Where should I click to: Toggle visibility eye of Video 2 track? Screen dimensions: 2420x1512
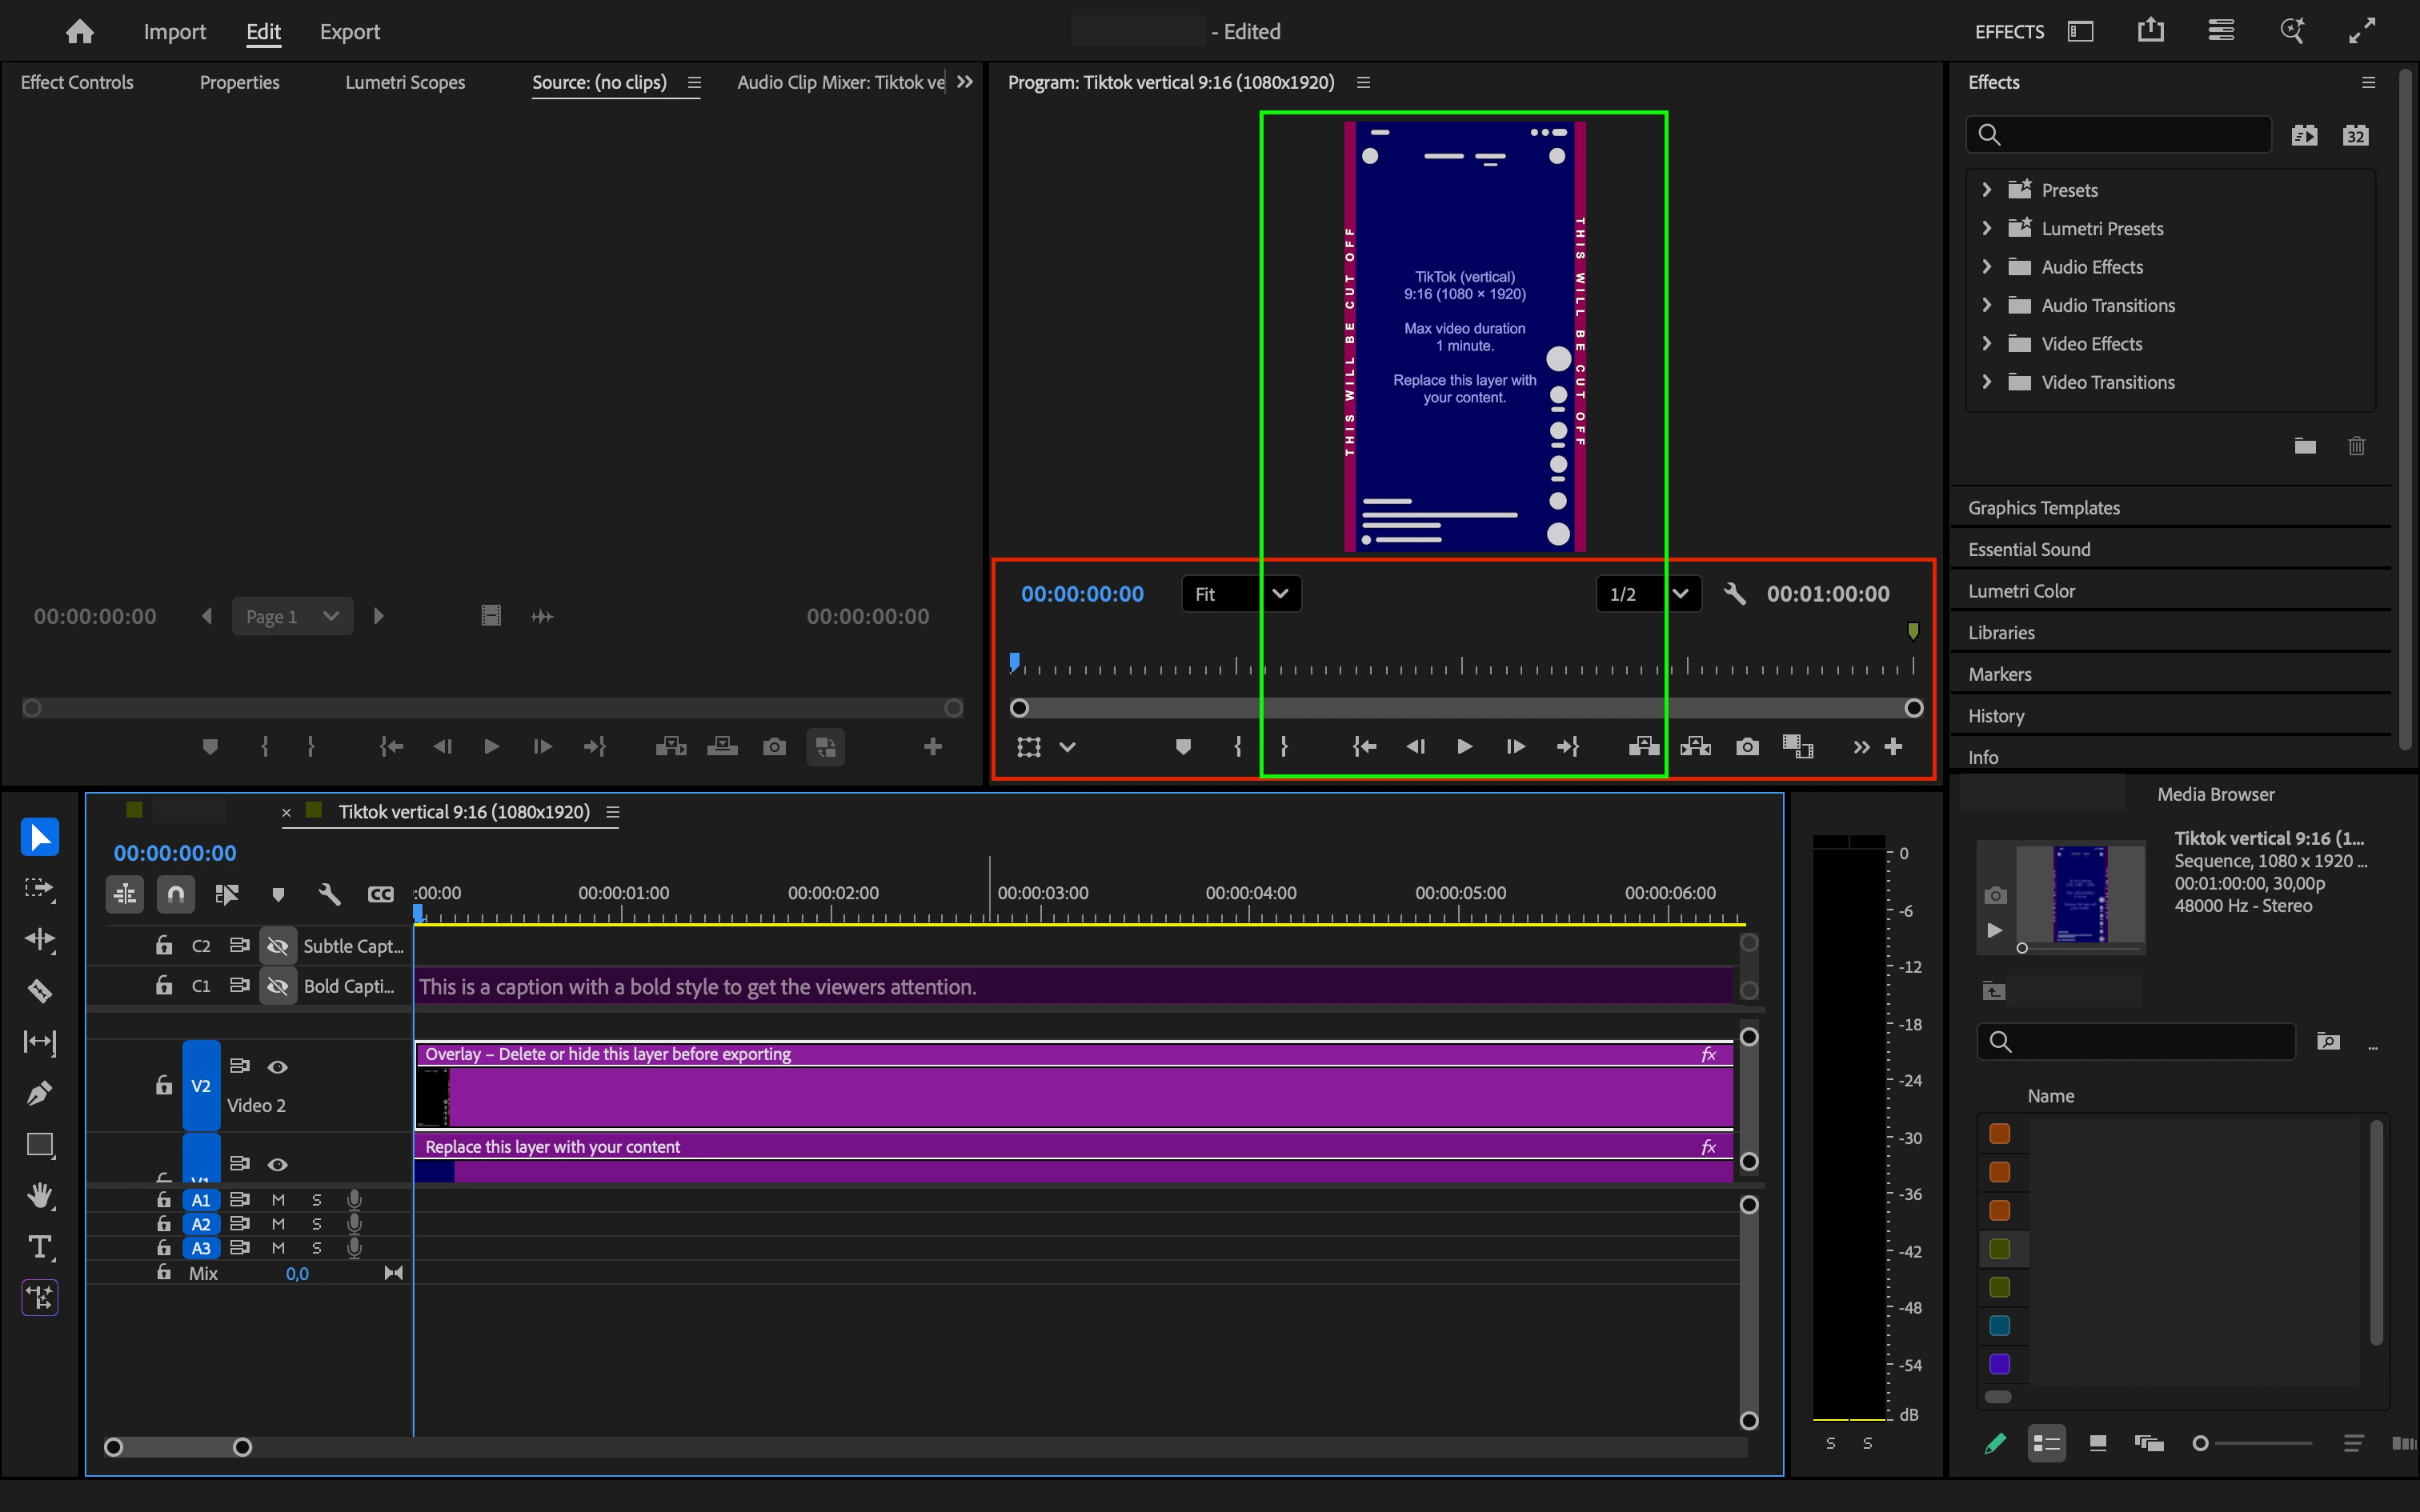(x=278, y=1067)
